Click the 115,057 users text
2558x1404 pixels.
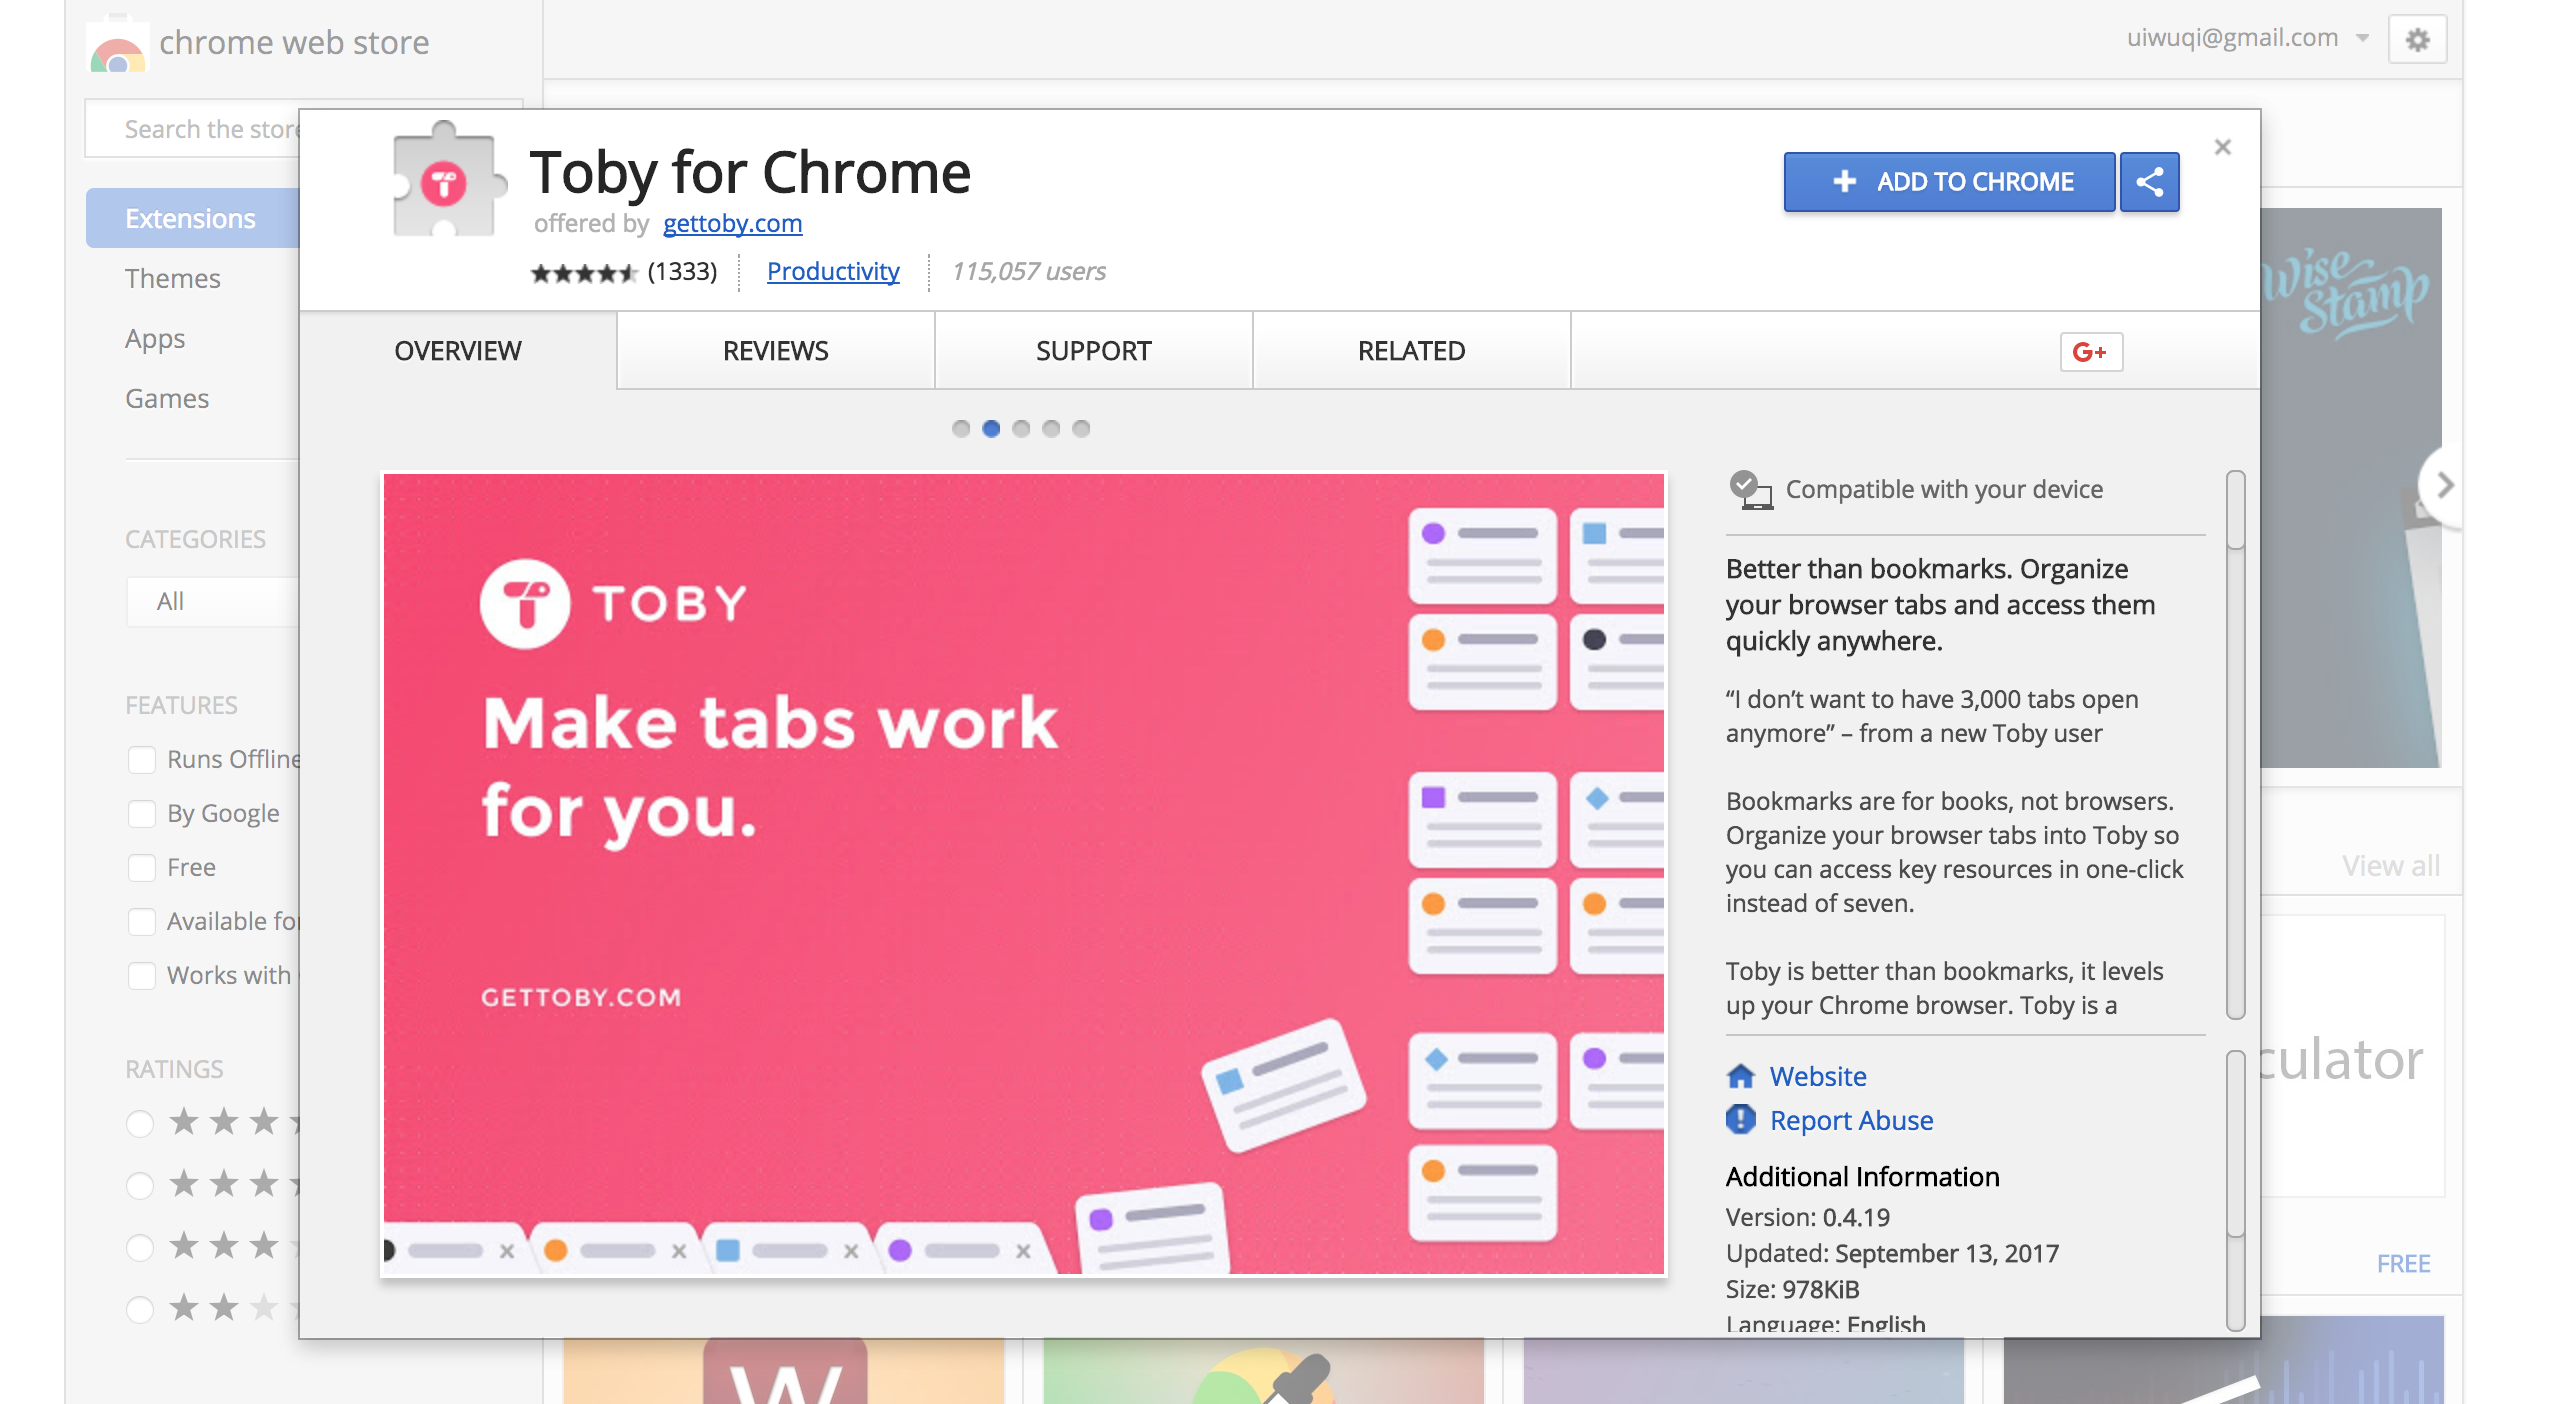pyautogui.click(x=1028, y=271)
